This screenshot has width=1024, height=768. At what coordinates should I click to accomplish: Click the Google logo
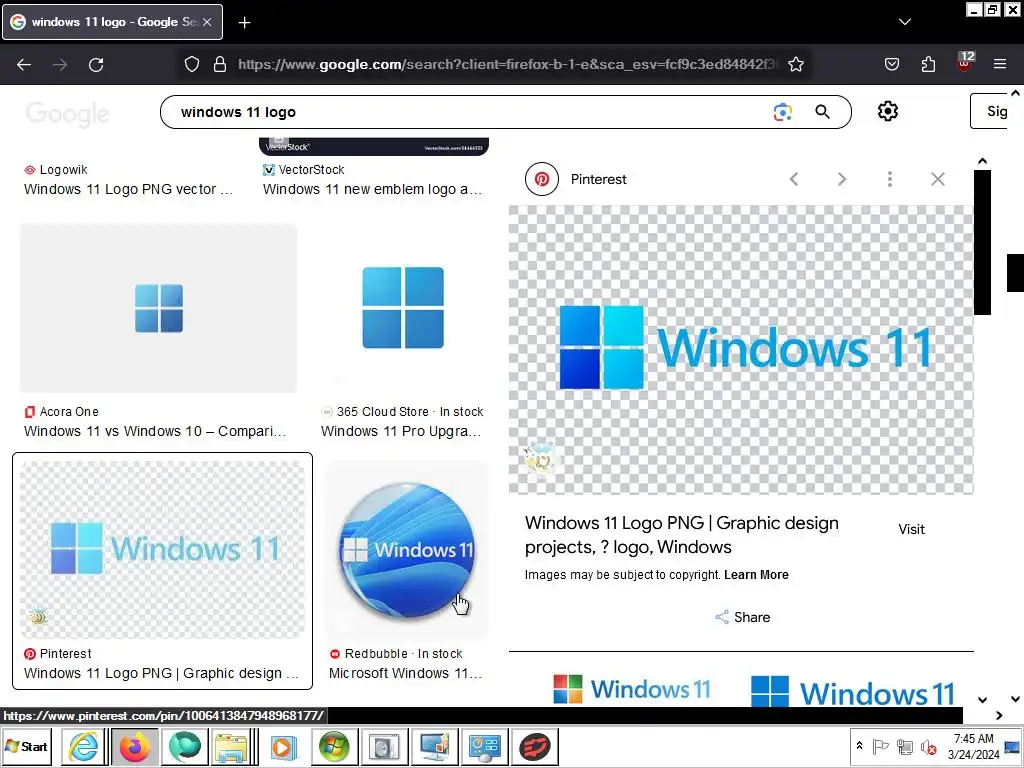click(67, 114)
